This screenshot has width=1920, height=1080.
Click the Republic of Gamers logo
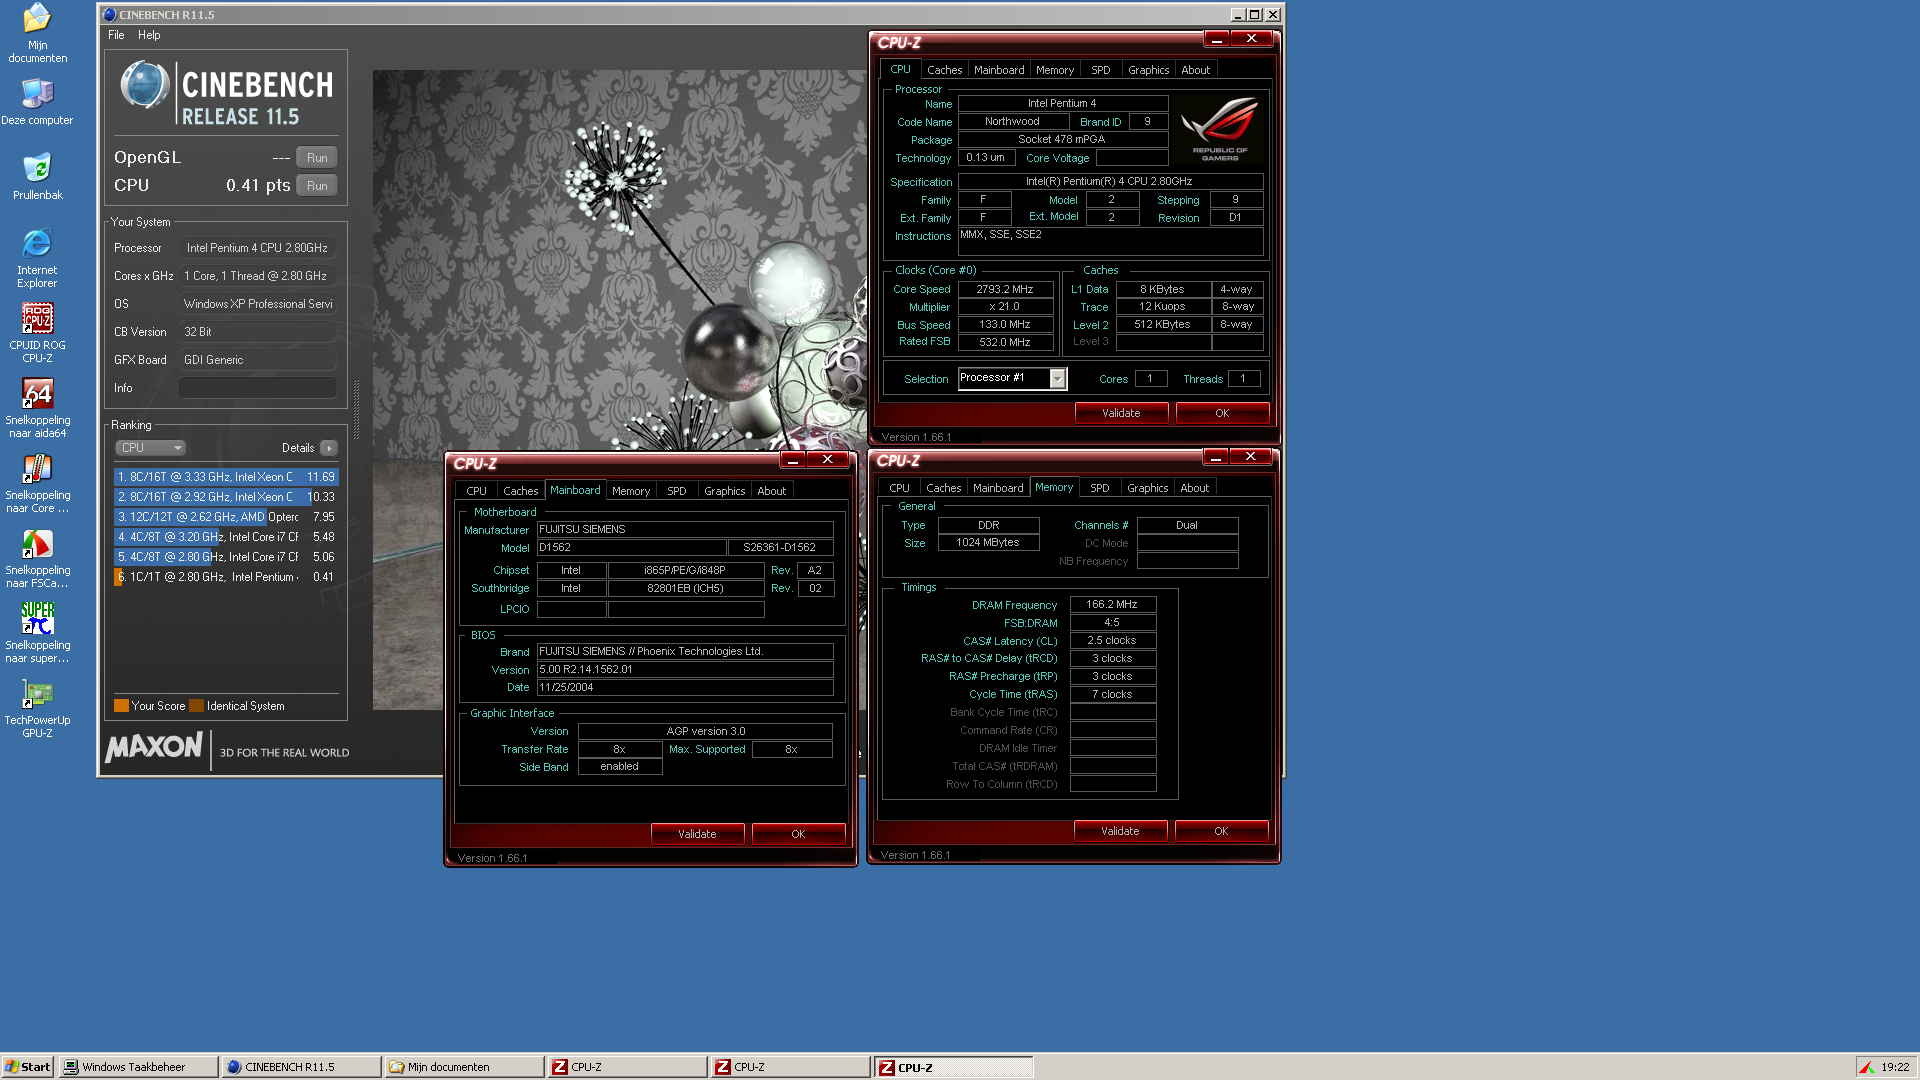pos(1219,128)
